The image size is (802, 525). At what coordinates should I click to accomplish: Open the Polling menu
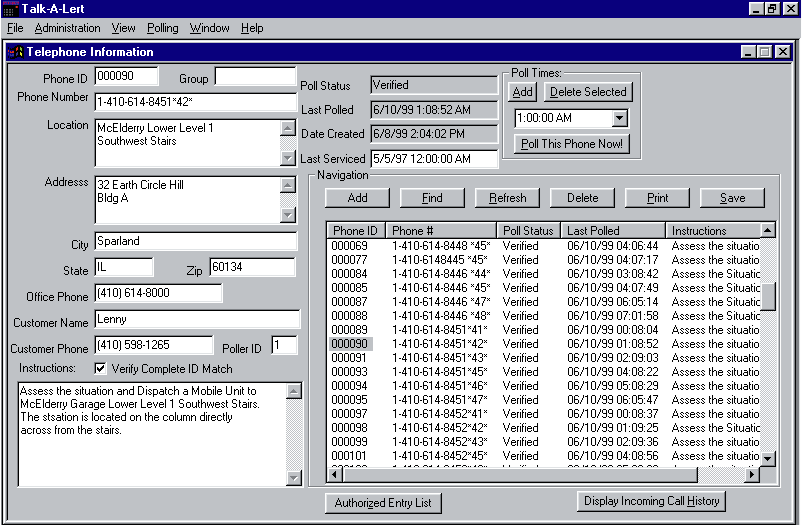point(163,28)
